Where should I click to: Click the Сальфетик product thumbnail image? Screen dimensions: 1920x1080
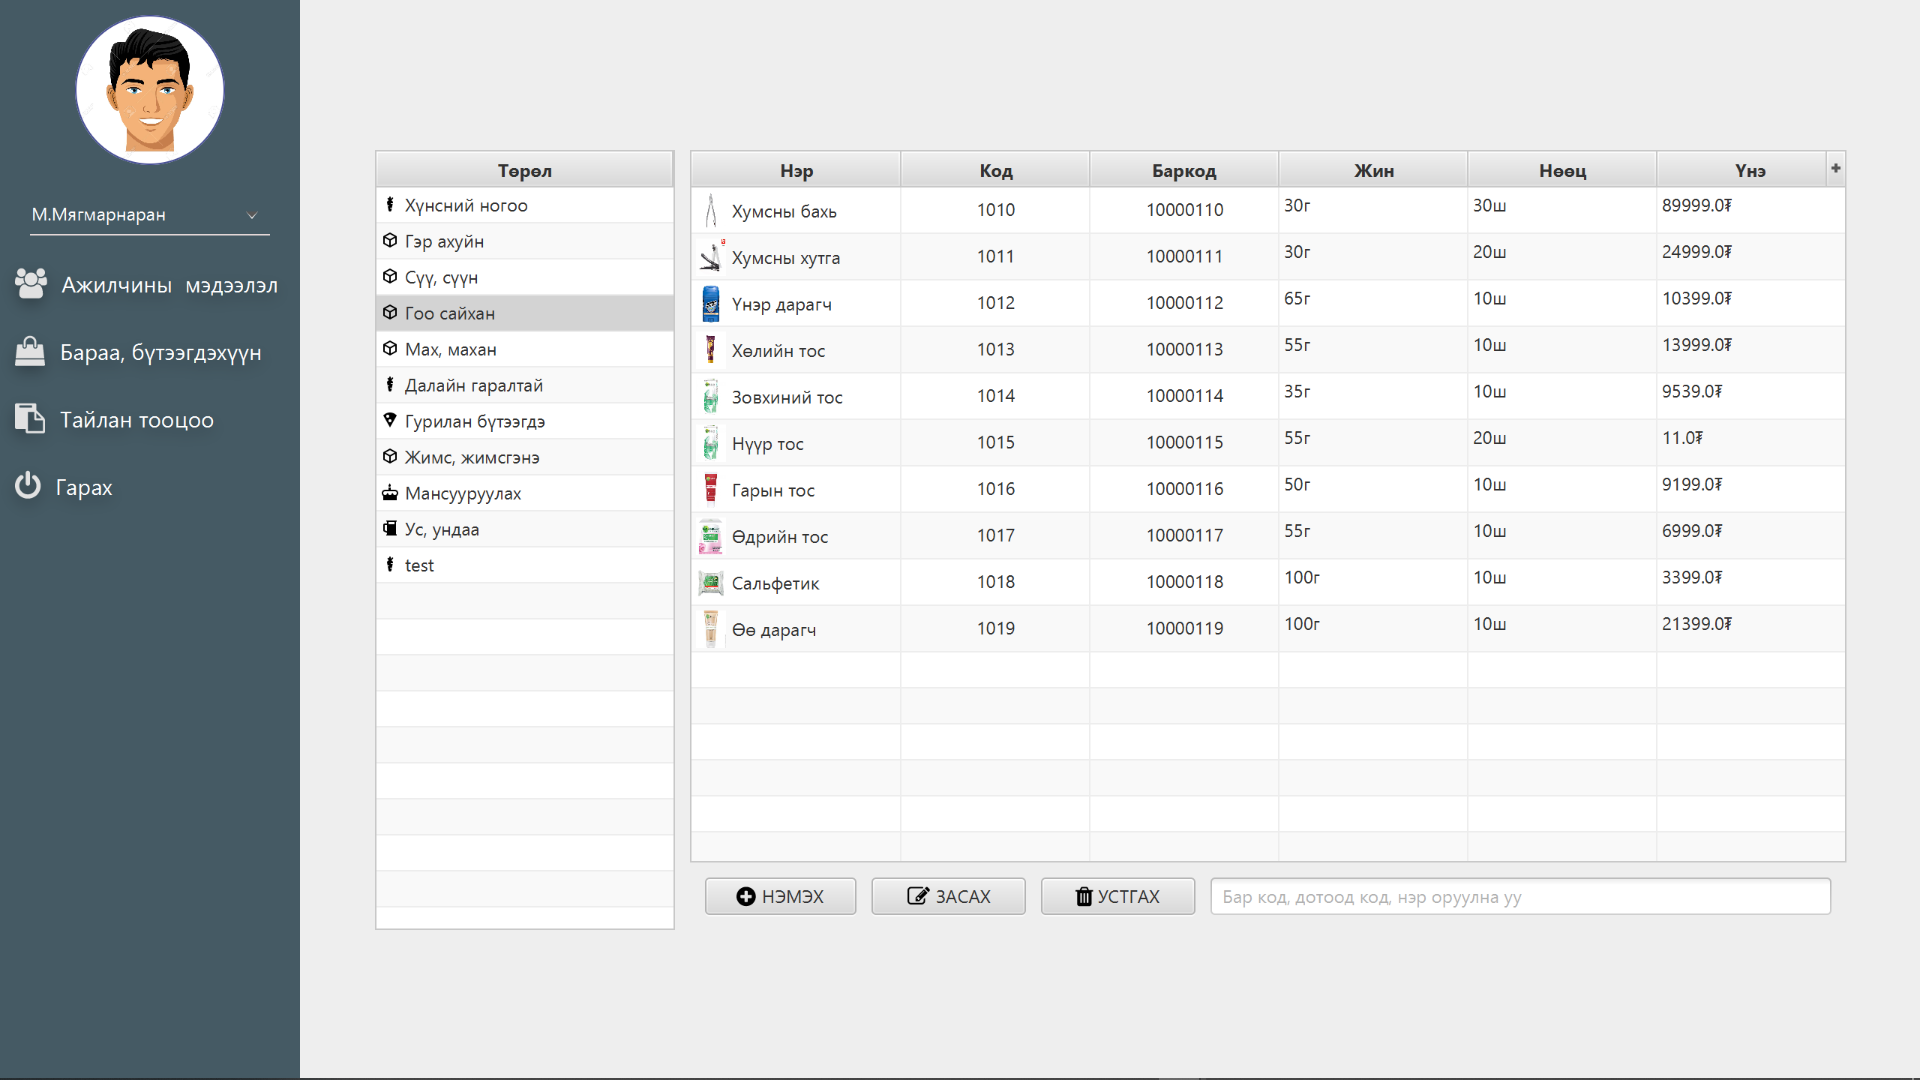(710, 582)
